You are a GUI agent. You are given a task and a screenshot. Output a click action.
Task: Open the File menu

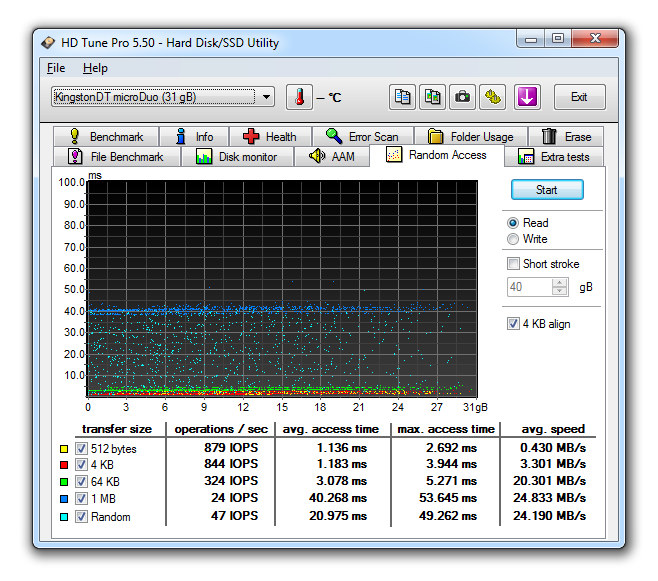point(56,68)
